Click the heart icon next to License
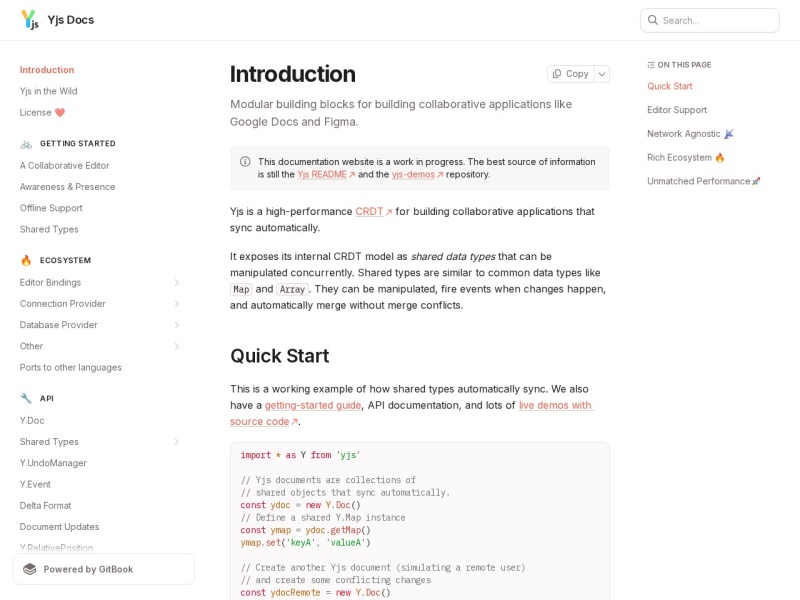Image resolution: width=800 pixels, height=600 pixels. click(60, 112)
